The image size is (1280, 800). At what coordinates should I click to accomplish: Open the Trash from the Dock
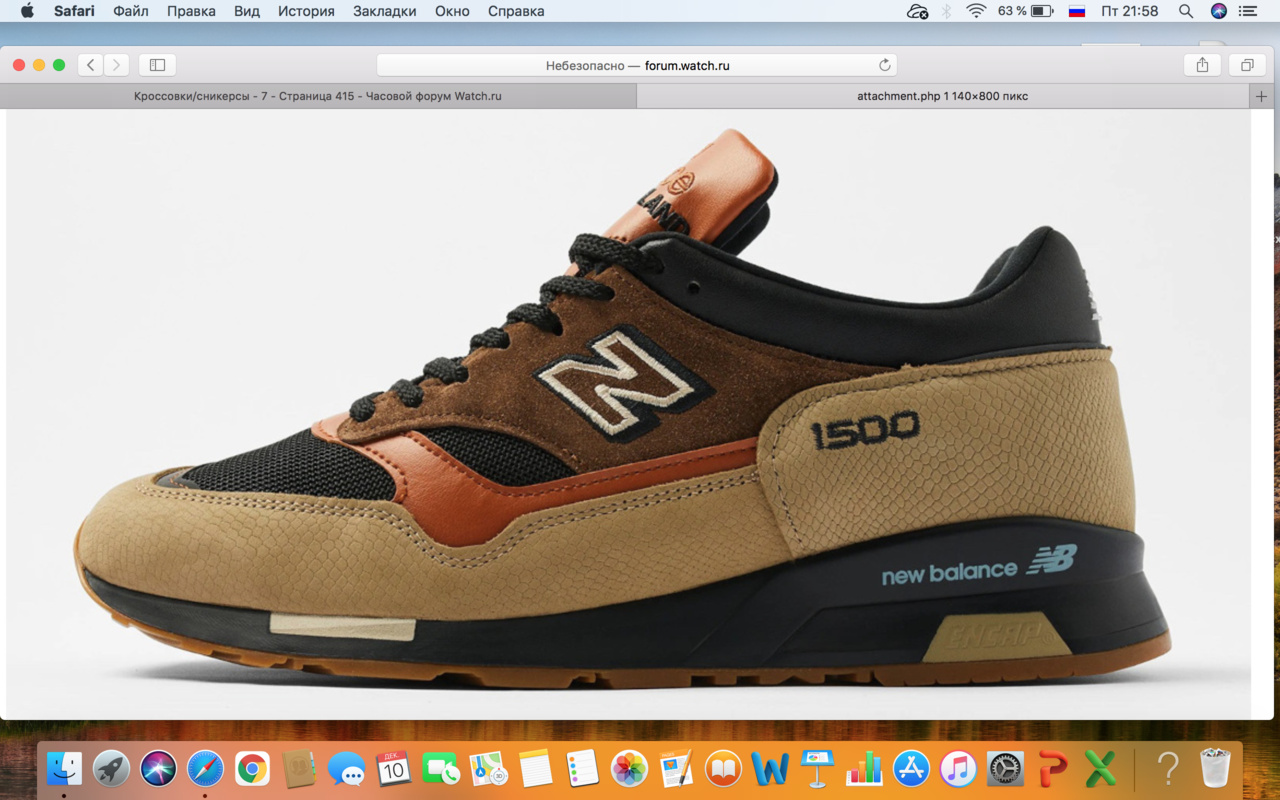1215,768
